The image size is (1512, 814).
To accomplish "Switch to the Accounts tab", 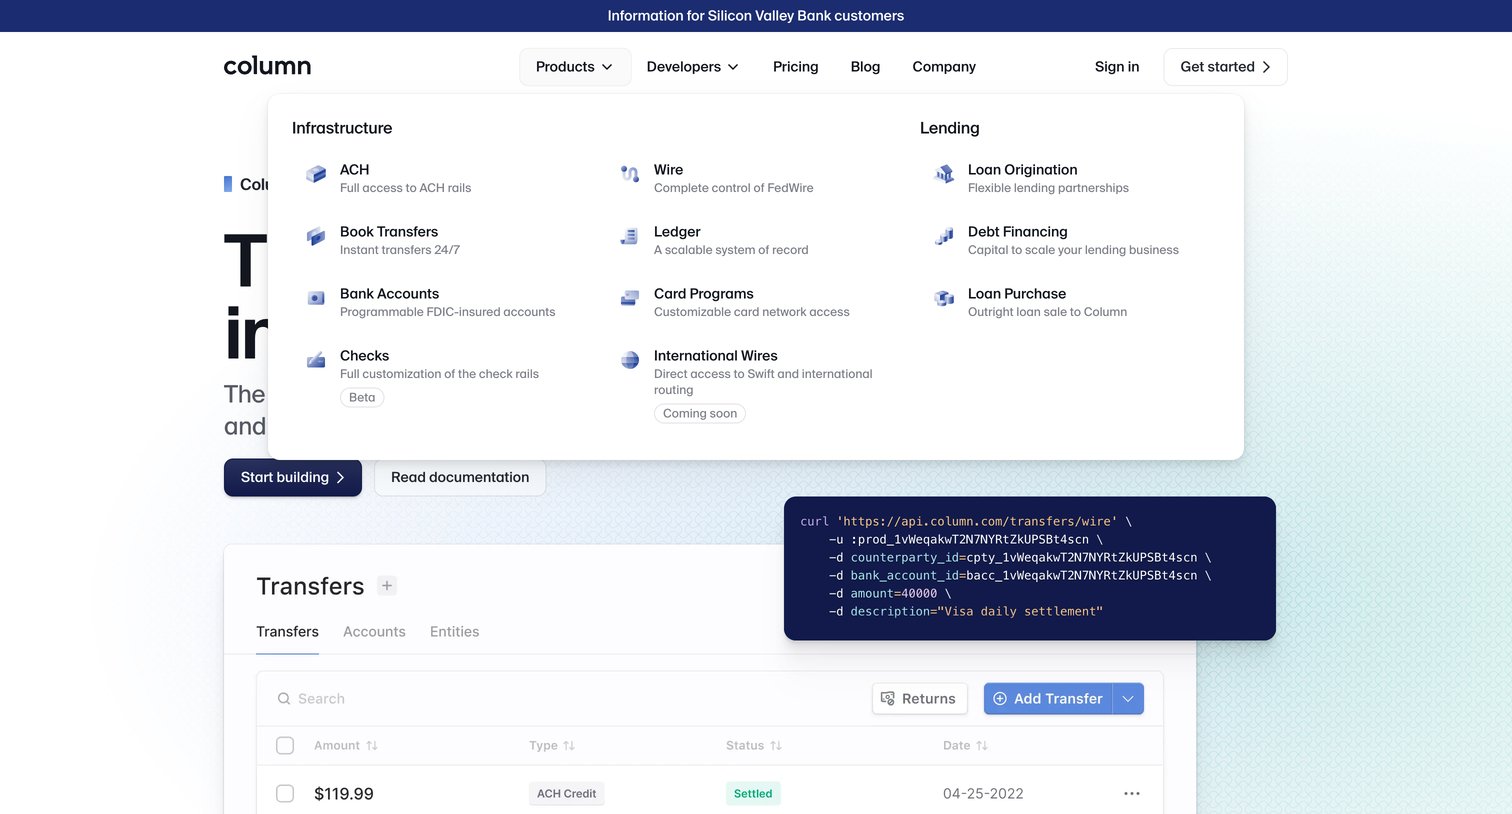I will (374, 632).
